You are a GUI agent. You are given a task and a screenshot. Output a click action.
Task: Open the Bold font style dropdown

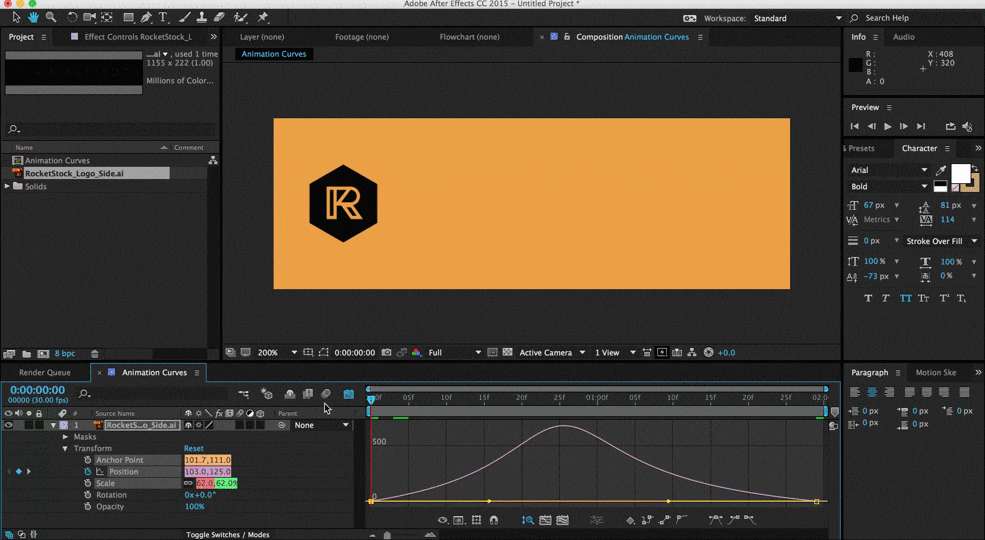click(x=888, y=186)
